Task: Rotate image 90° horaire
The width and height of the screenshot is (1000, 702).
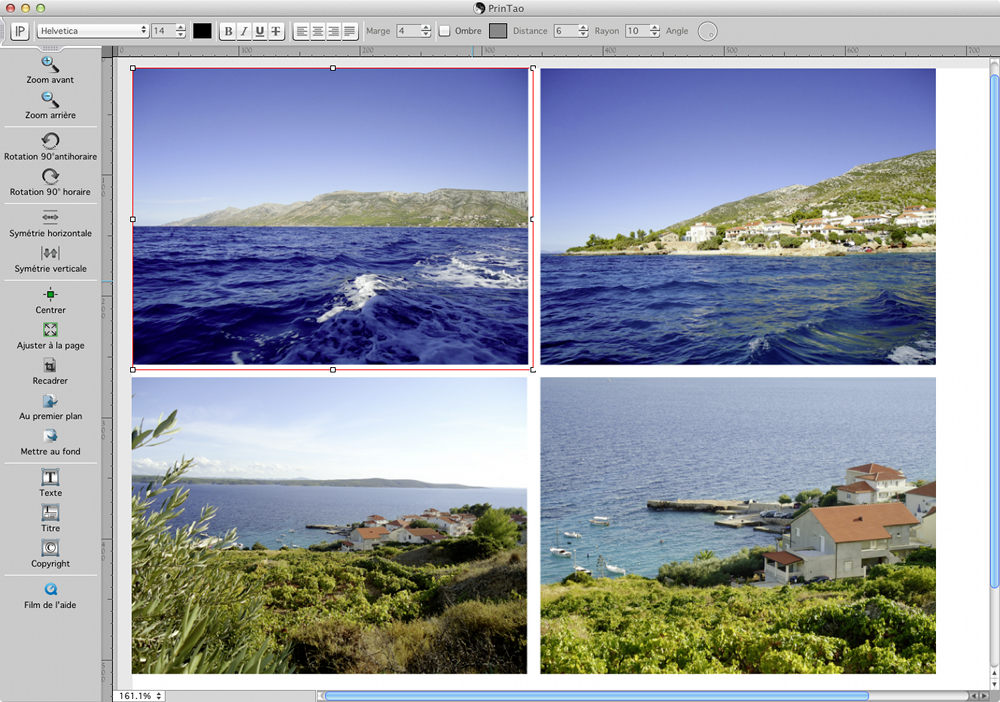Action: point(50,176)
